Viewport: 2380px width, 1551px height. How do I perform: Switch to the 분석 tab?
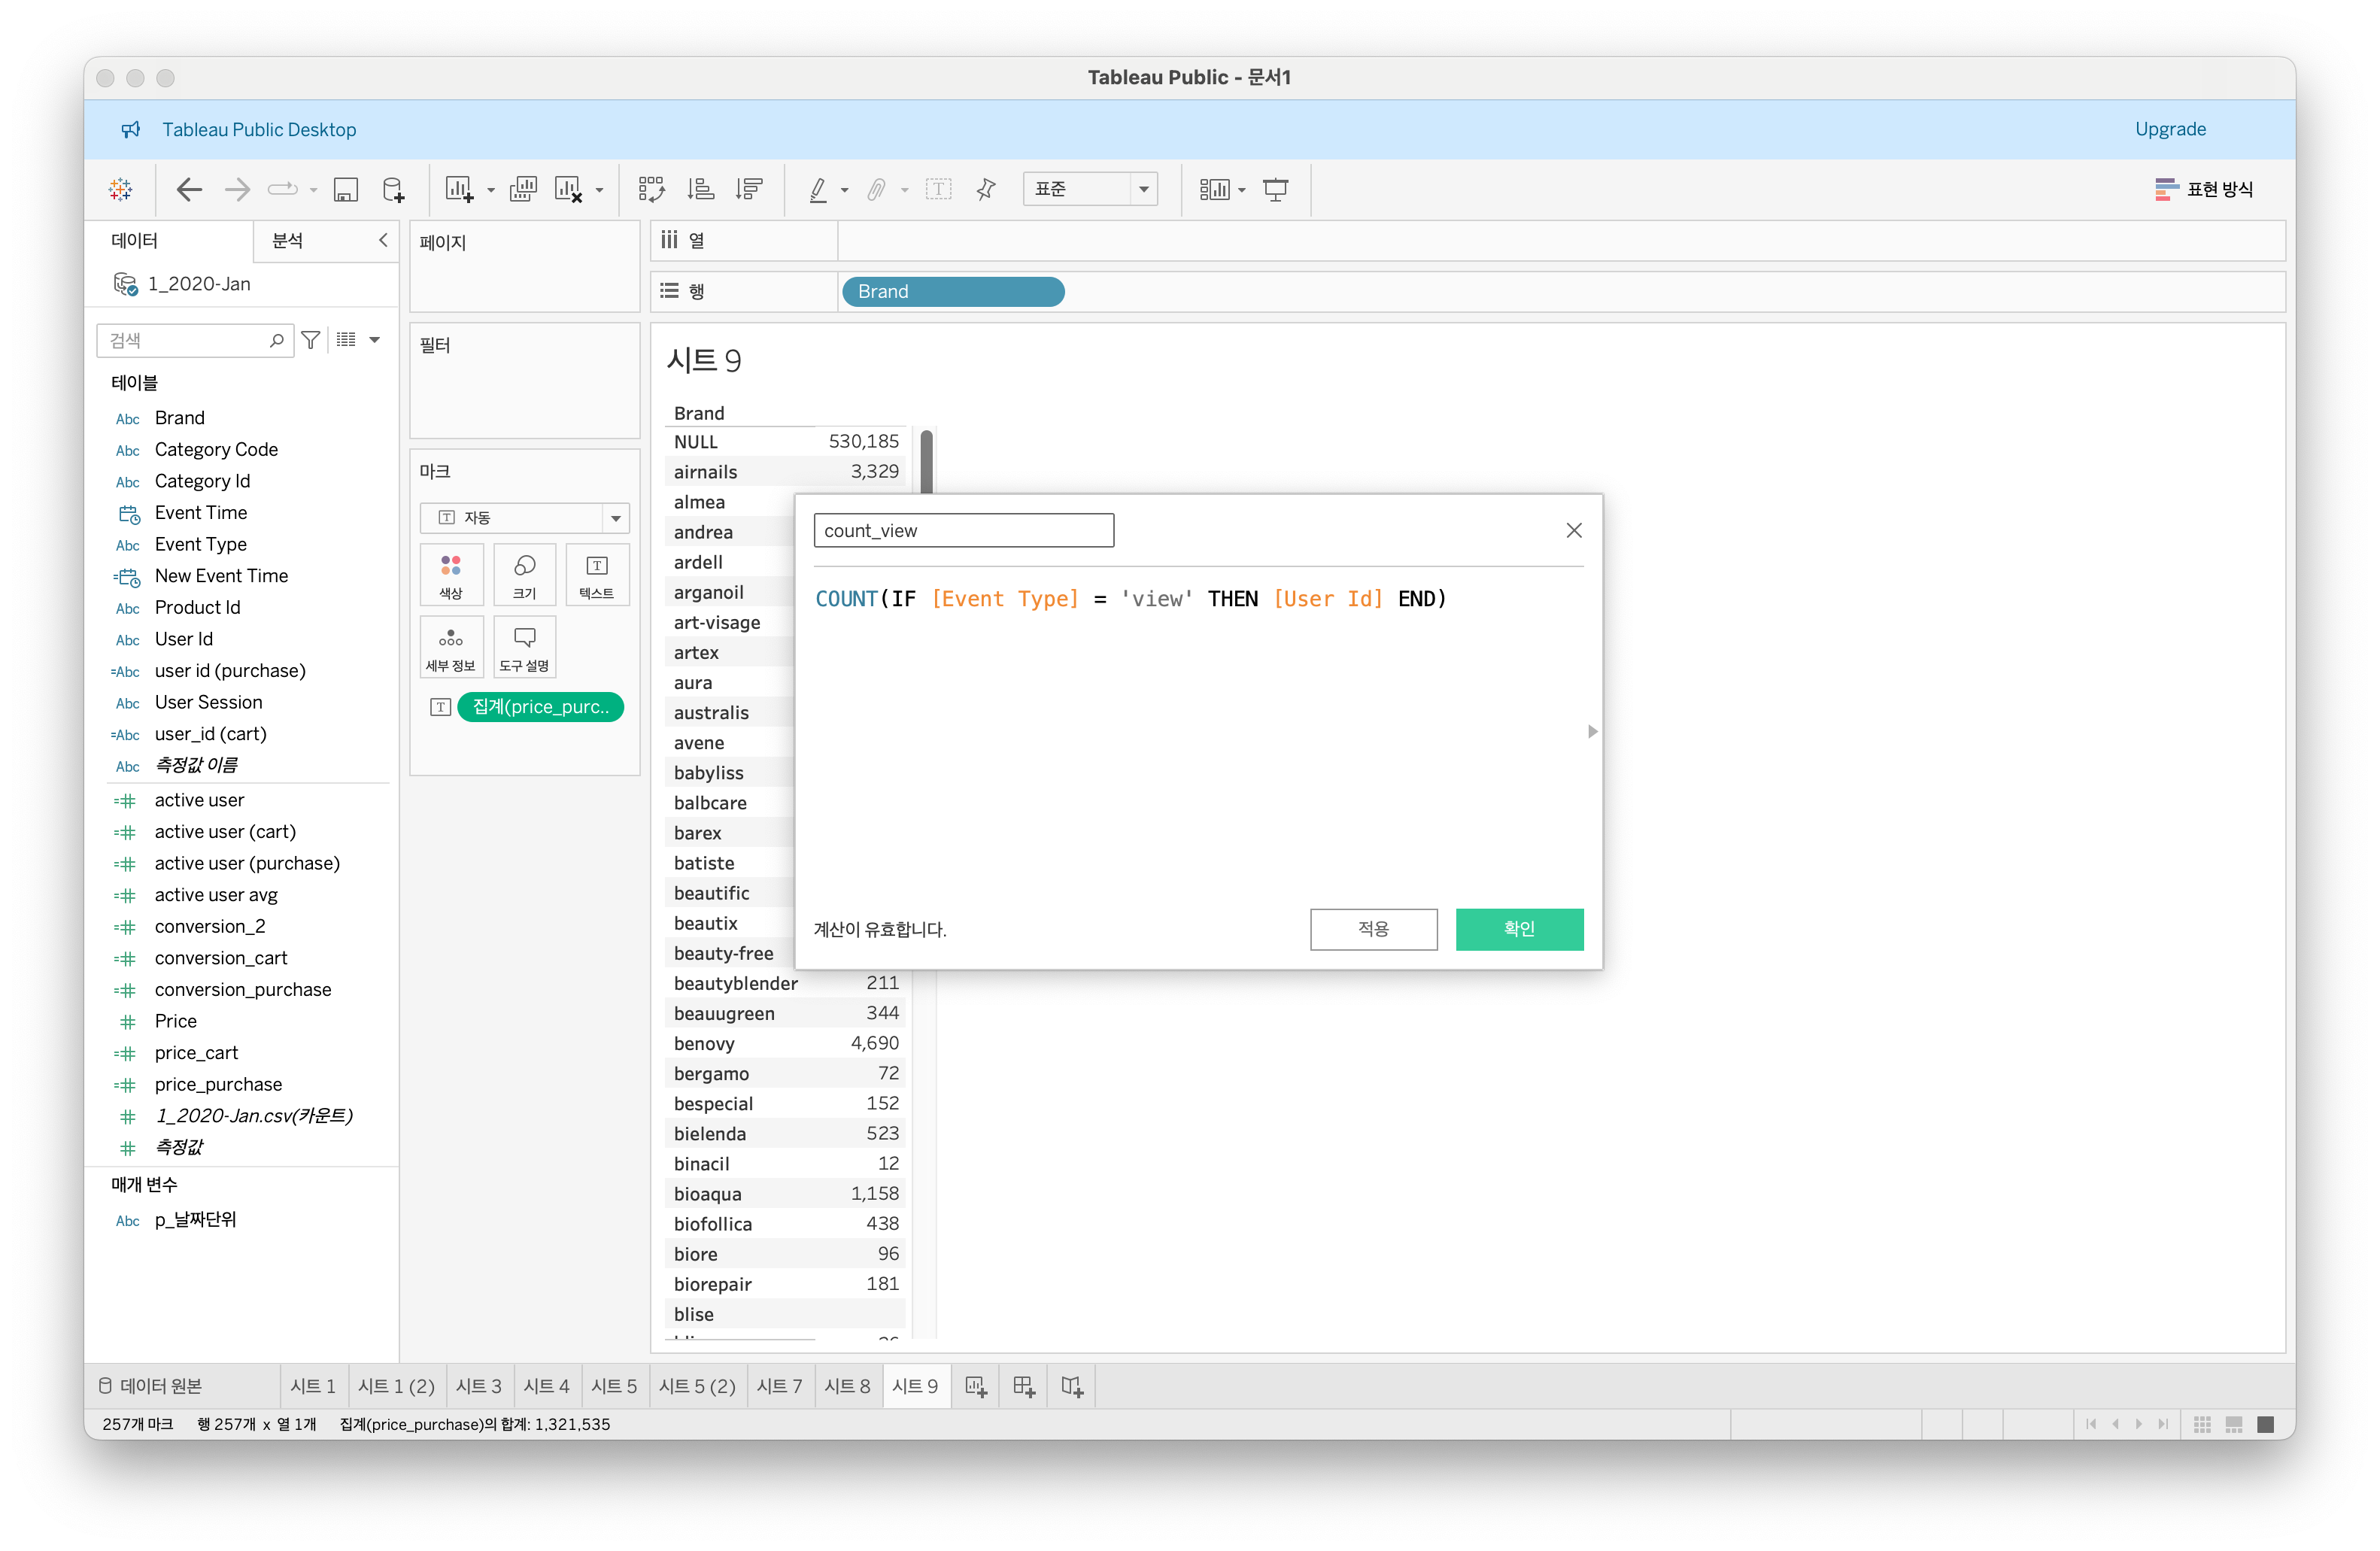point(288,240)
